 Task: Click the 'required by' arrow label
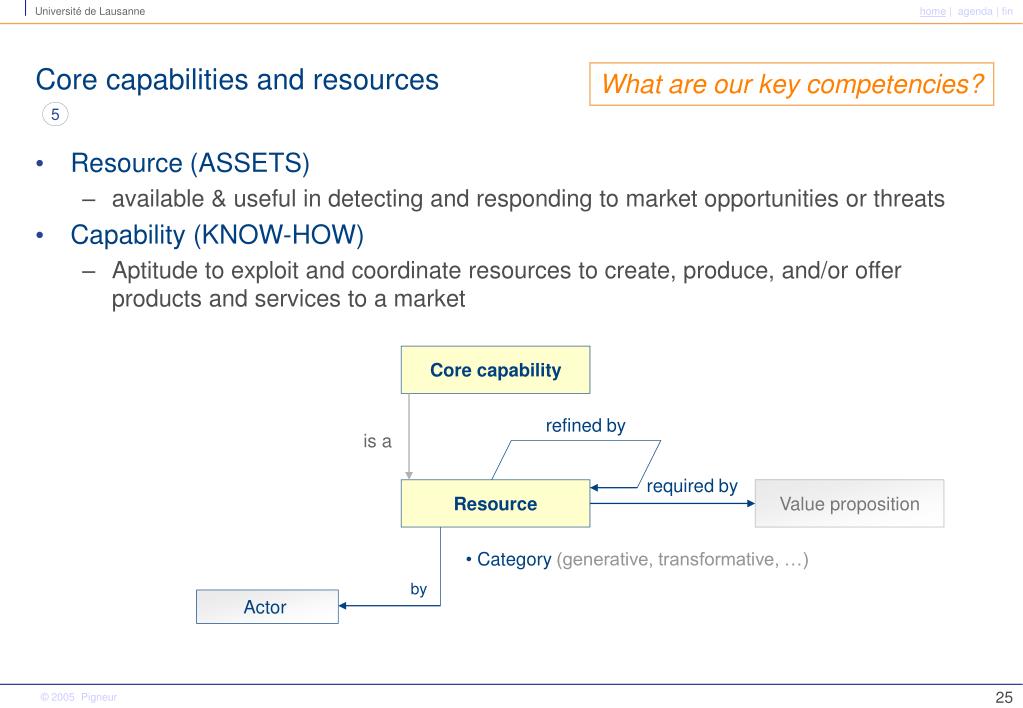point(692,486)
